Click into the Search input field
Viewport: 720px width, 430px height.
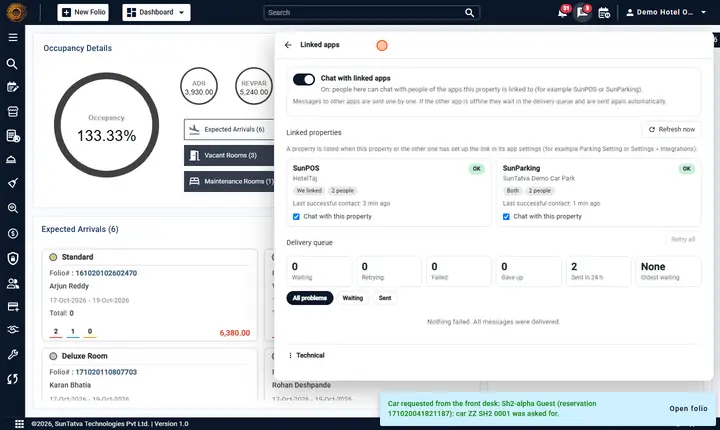point(363,12)
